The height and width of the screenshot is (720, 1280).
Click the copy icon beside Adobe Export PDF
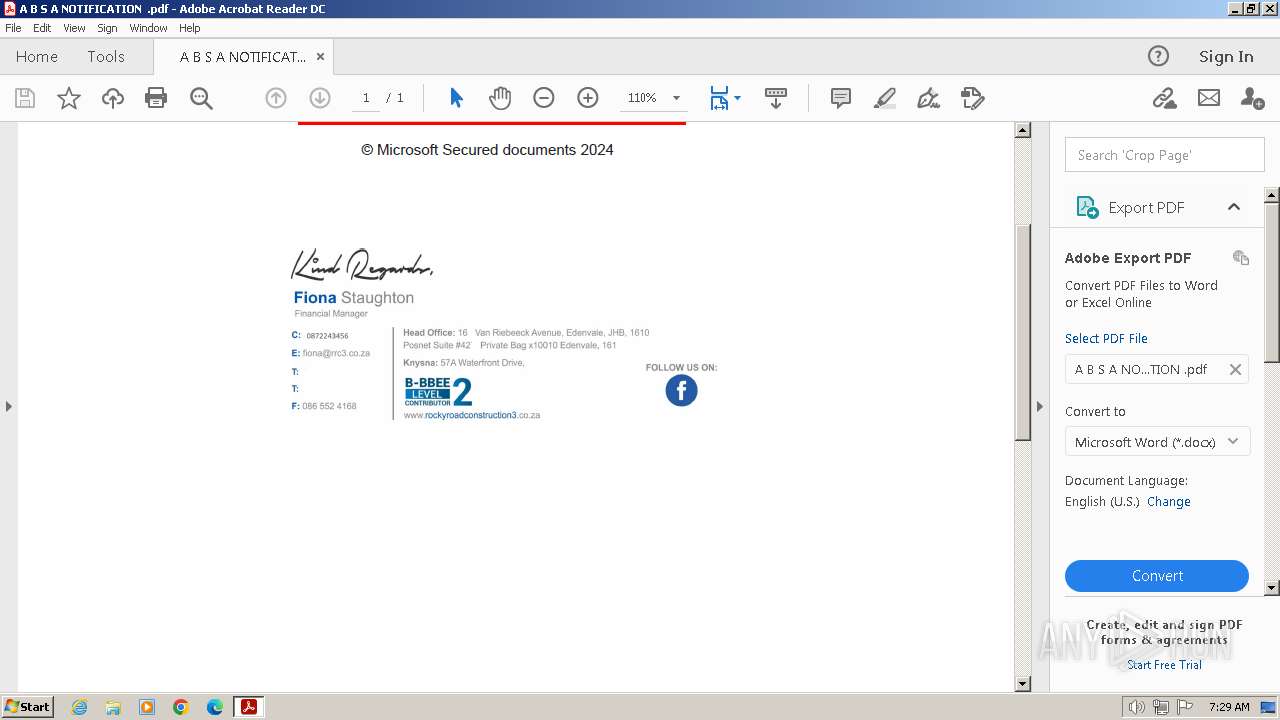[1241, 258]
